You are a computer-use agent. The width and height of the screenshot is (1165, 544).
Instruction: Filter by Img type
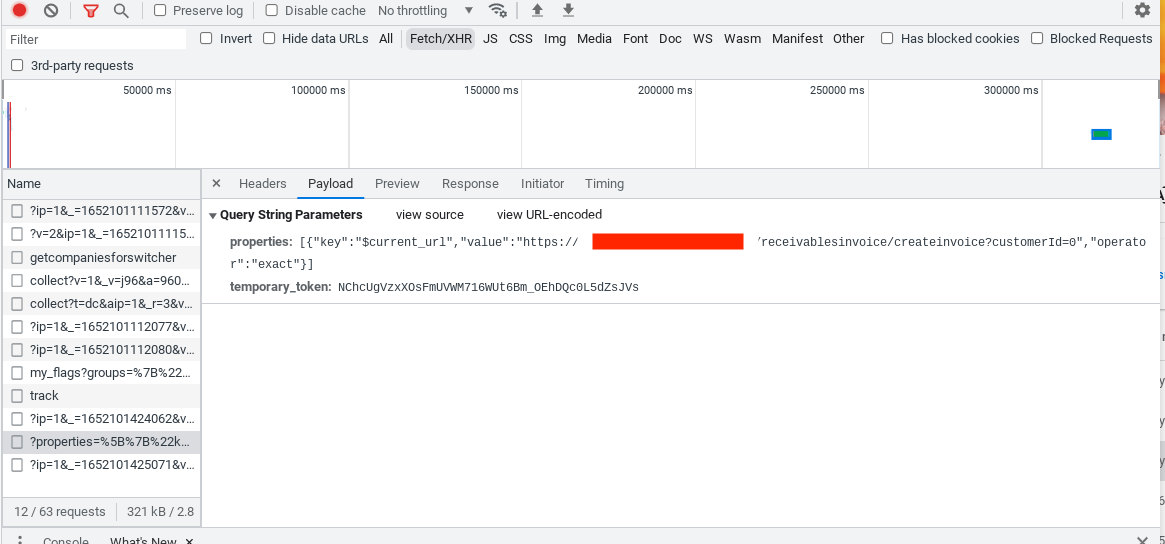[x=555, y=39]
